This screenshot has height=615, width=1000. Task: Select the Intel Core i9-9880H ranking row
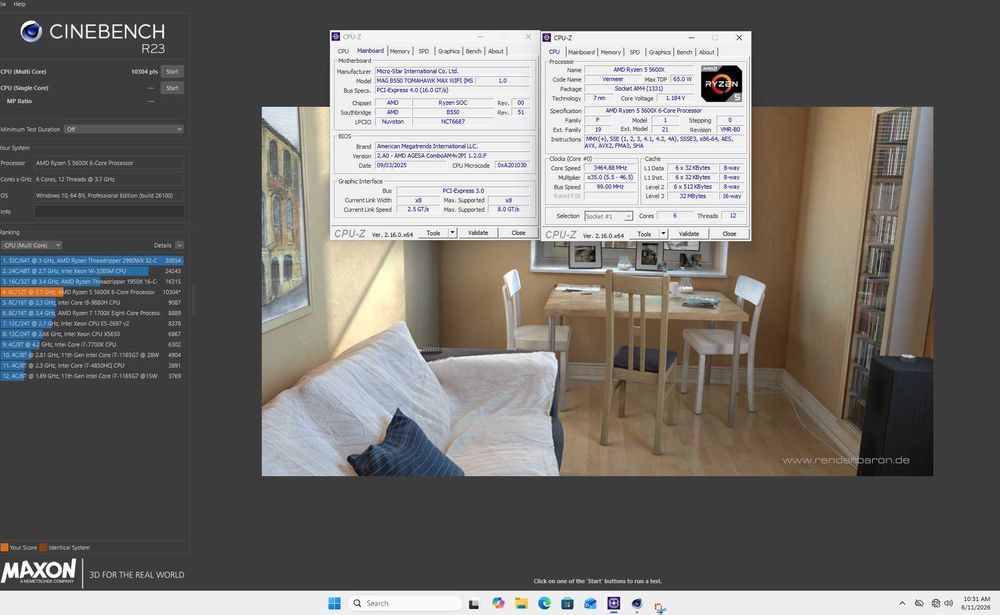click(x=92, y=302)
